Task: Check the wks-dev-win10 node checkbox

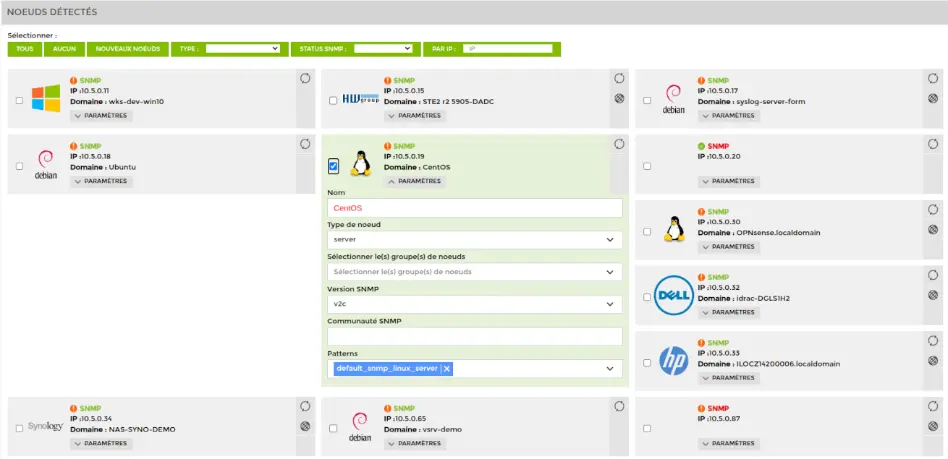Action: click(19, 100)
